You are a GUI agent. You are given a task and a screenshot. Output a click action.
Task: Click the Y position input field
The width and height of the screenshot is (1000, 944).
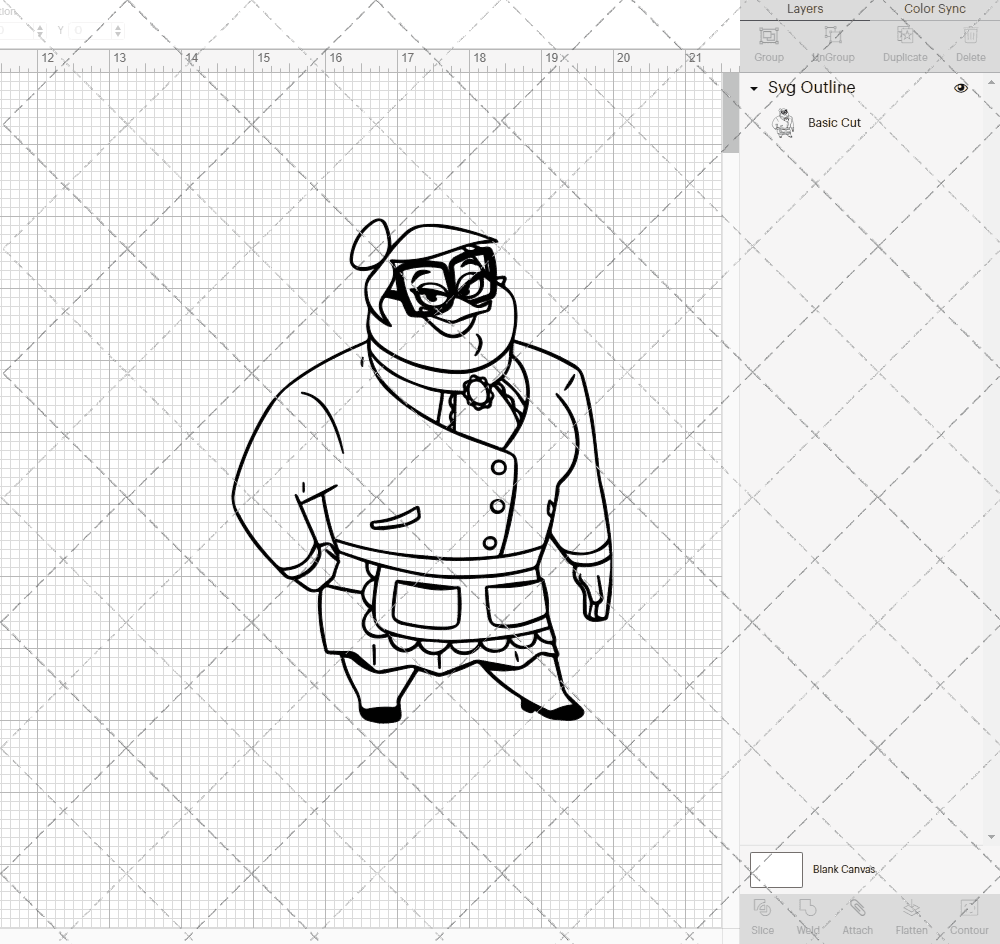pyautogui.click(x=90, y=31)
